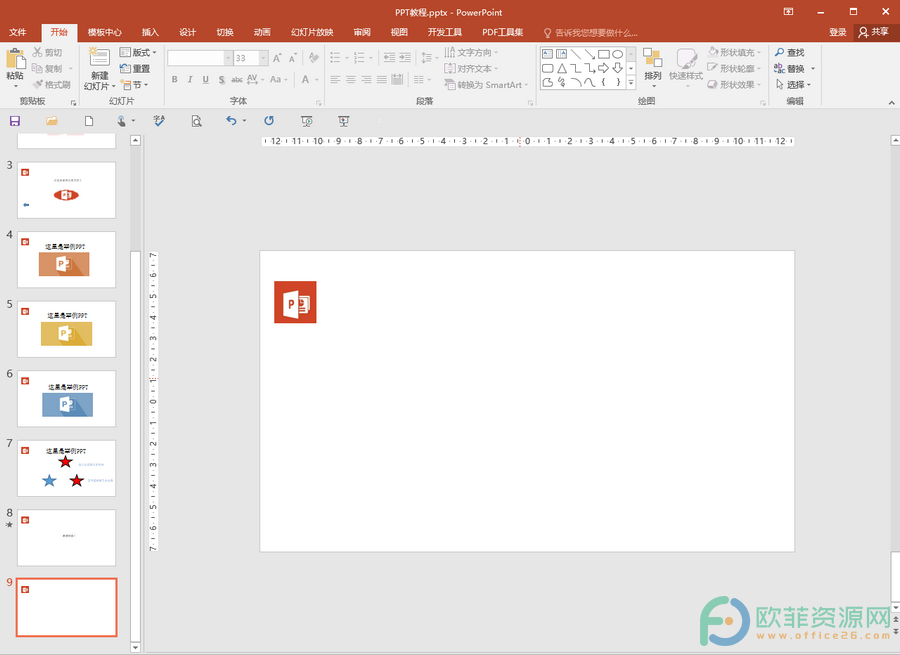The image size is (900, 655).
Task: Start slideshow from beginning icon
Action: (307, 121)
